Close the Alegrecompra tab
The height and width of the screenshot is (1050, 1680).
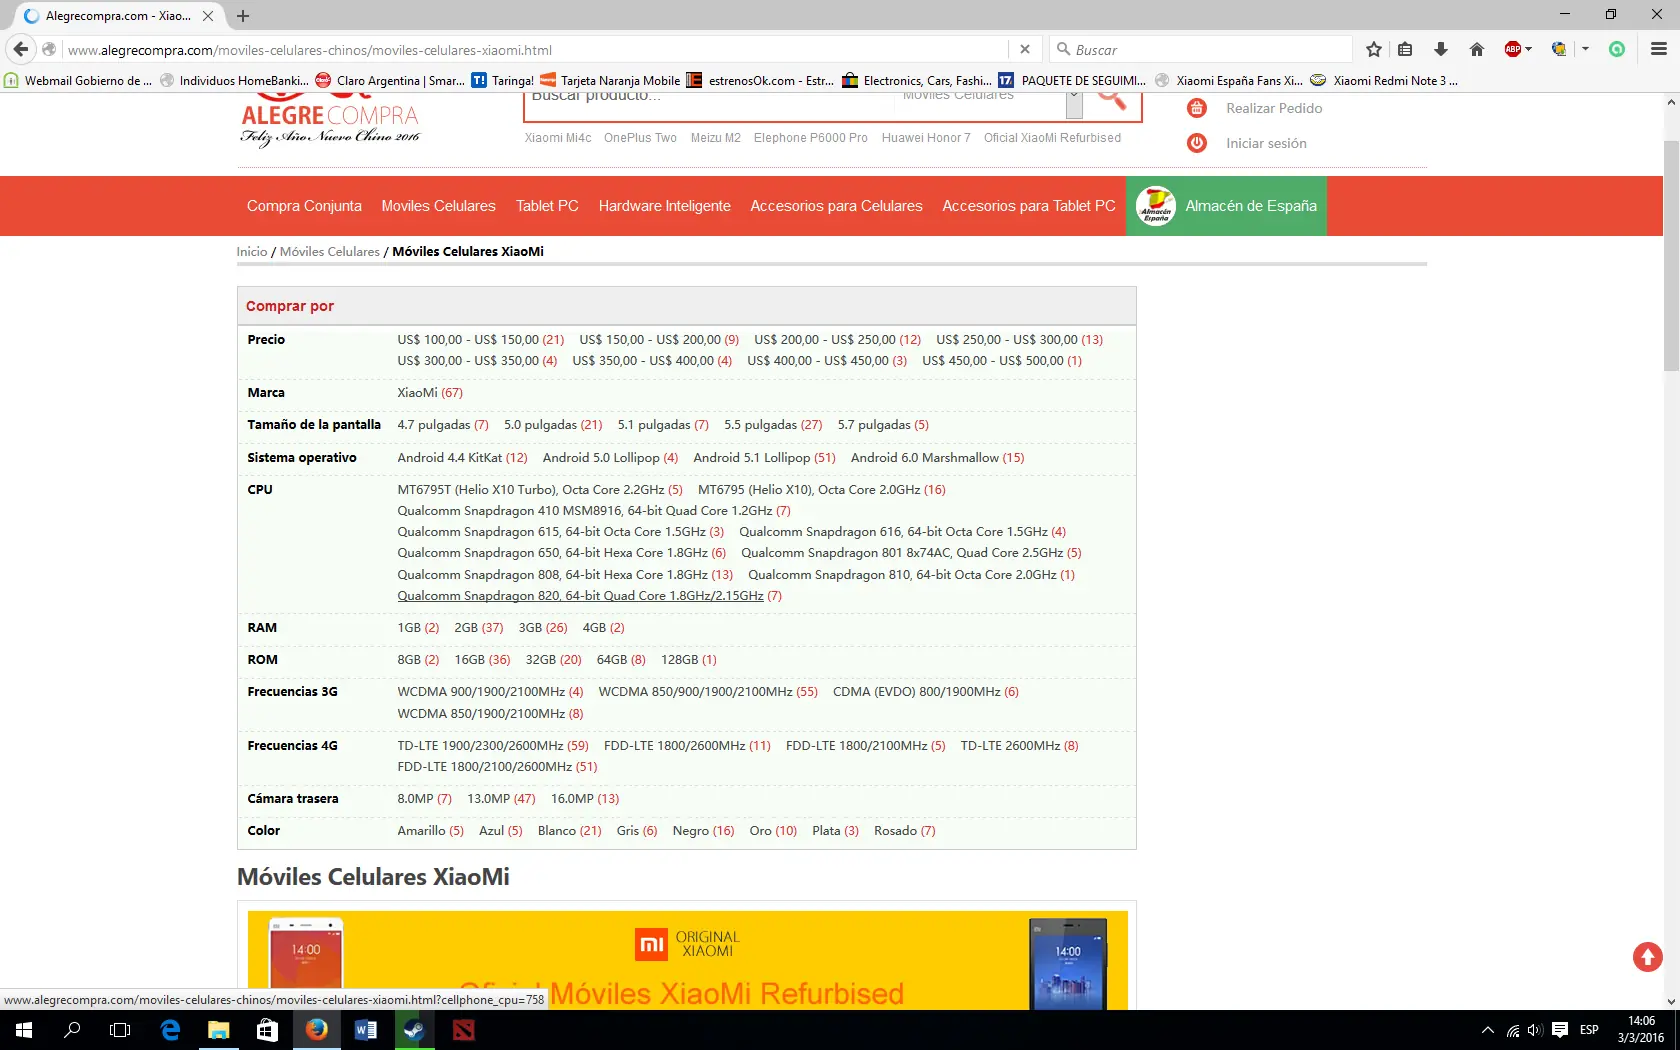tap(208, 16)
